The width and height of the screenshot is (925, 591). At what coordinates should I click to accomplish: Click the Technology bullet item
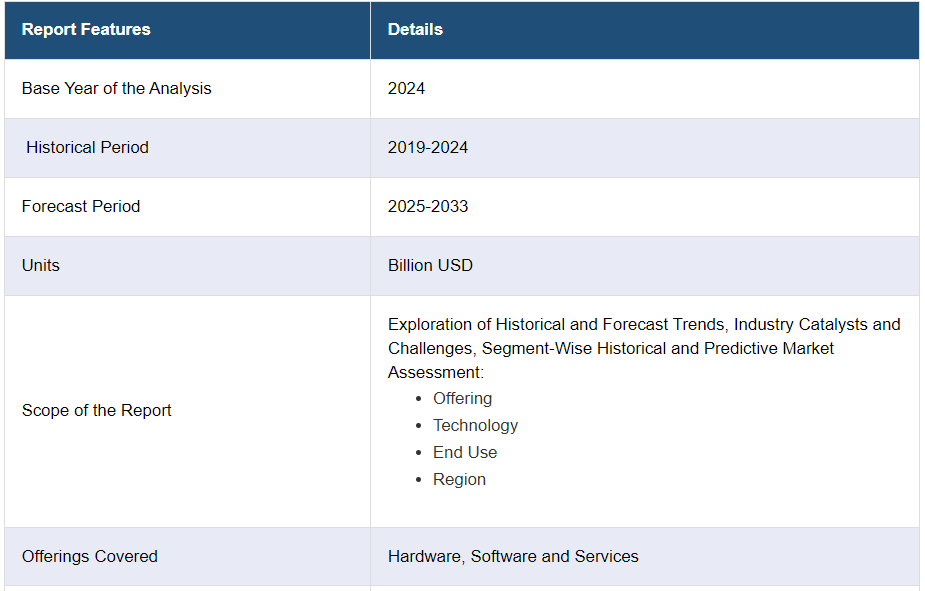pyautogui.click(x=475, y=425)
